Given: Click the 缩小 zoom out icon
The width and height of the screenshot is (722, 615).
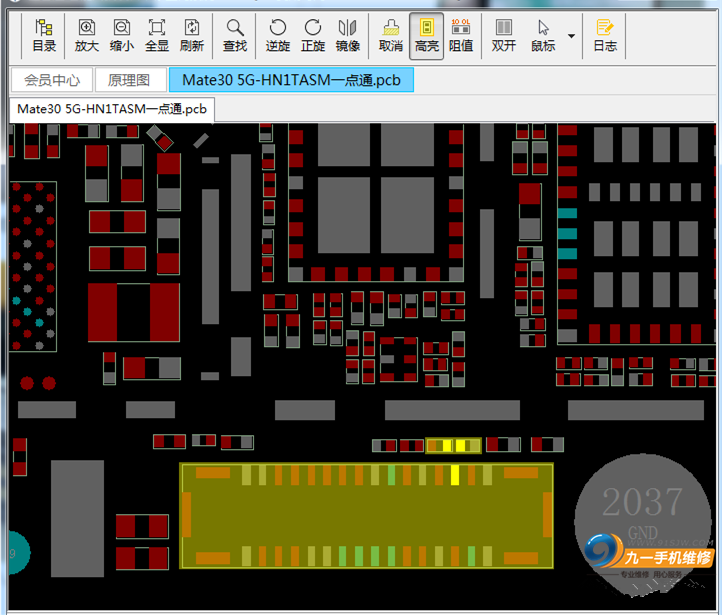Looking at the screenshot, I should coord(122,36).
